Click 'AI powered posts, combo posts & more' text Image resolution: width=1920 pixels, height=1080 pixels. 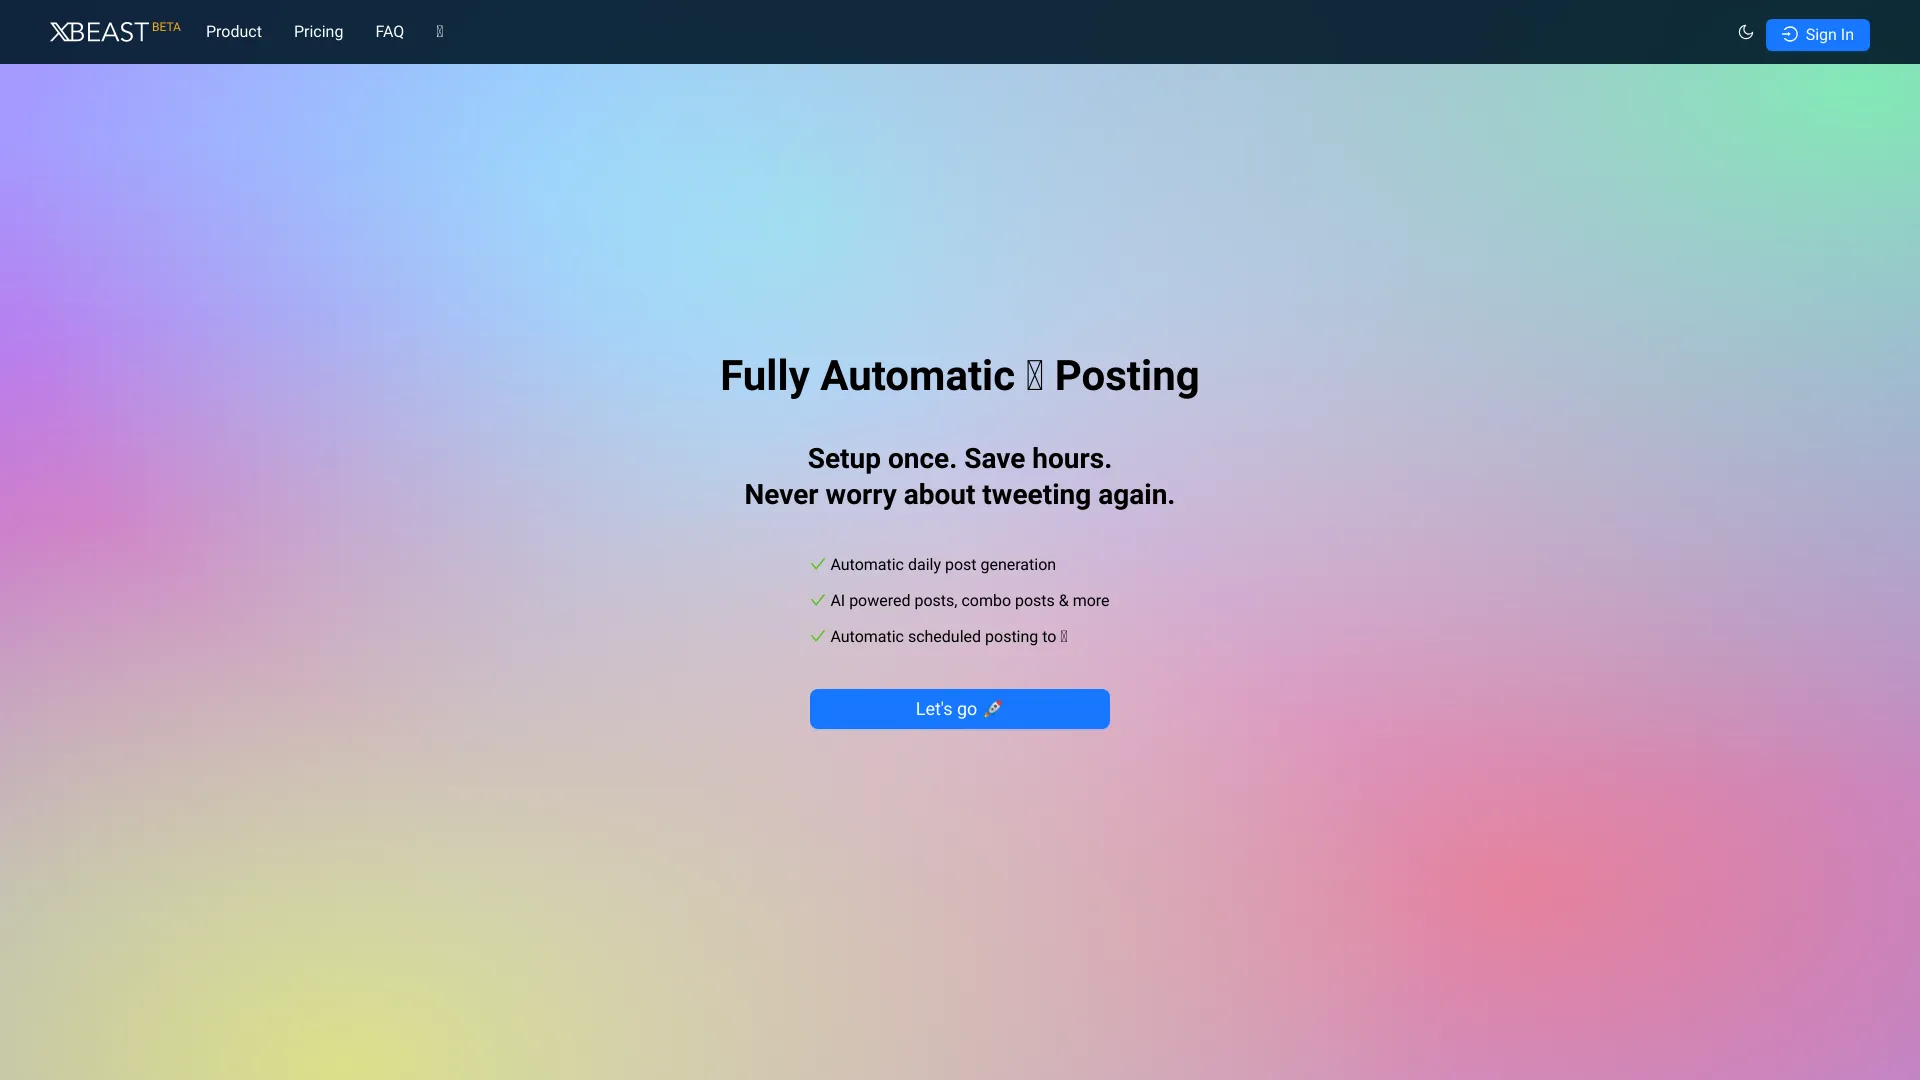coord(969,601)
